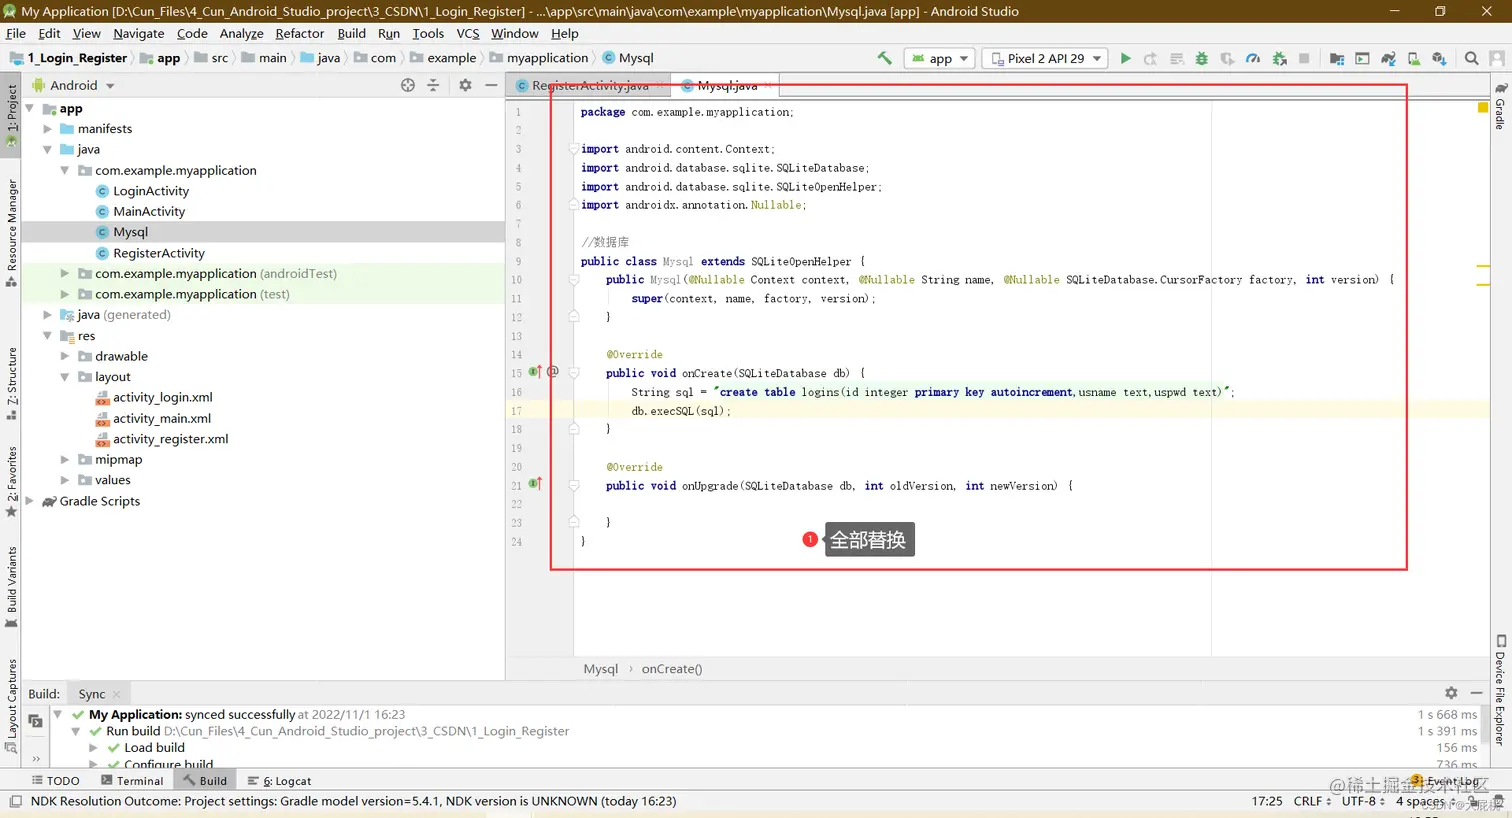
Task: Run the app with the green play button
Action: tap(1125, 58)
